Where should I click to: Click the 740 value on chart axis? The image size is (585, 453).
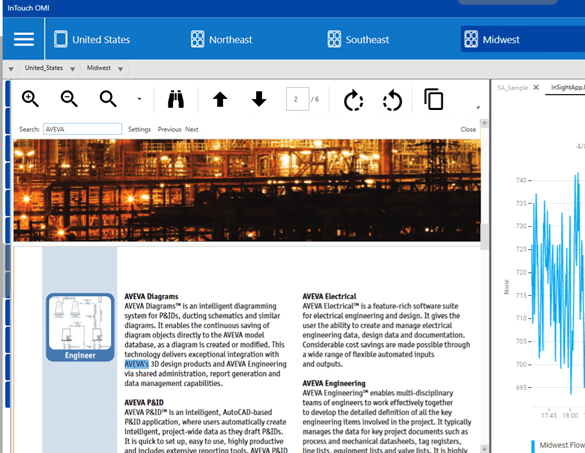pyautogui.click(x=521, y=180)
